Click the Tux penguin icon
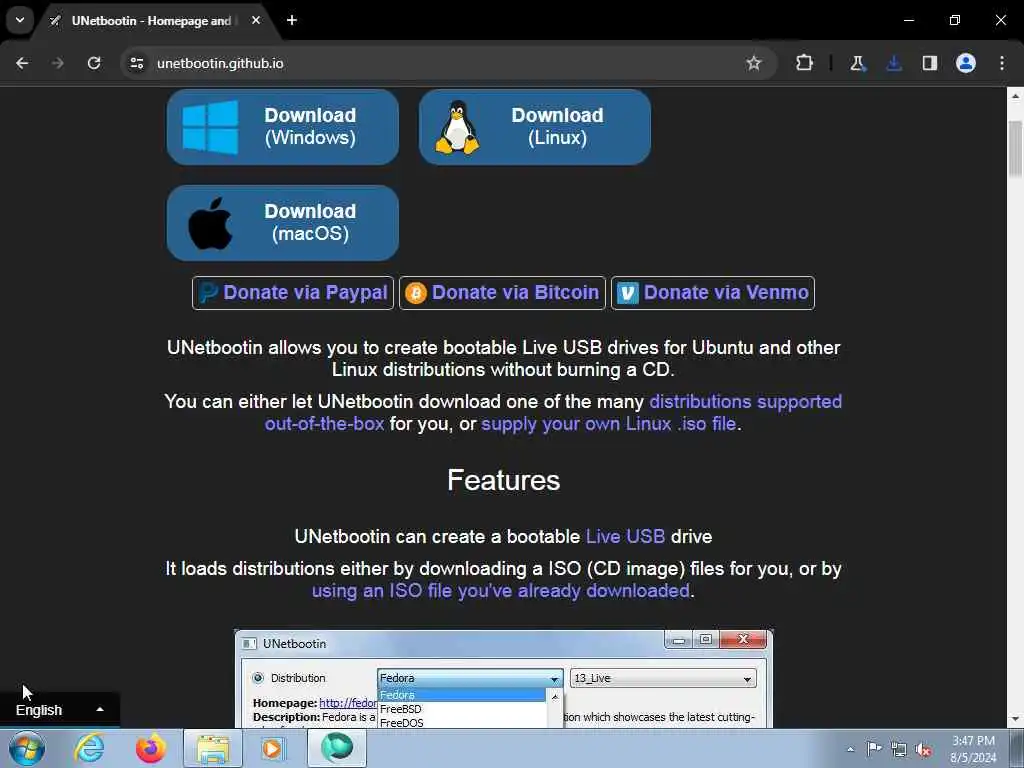Image resolution: width=1024 pixels, height=768 pixels. pyautogui.click(x=458, y=127)
